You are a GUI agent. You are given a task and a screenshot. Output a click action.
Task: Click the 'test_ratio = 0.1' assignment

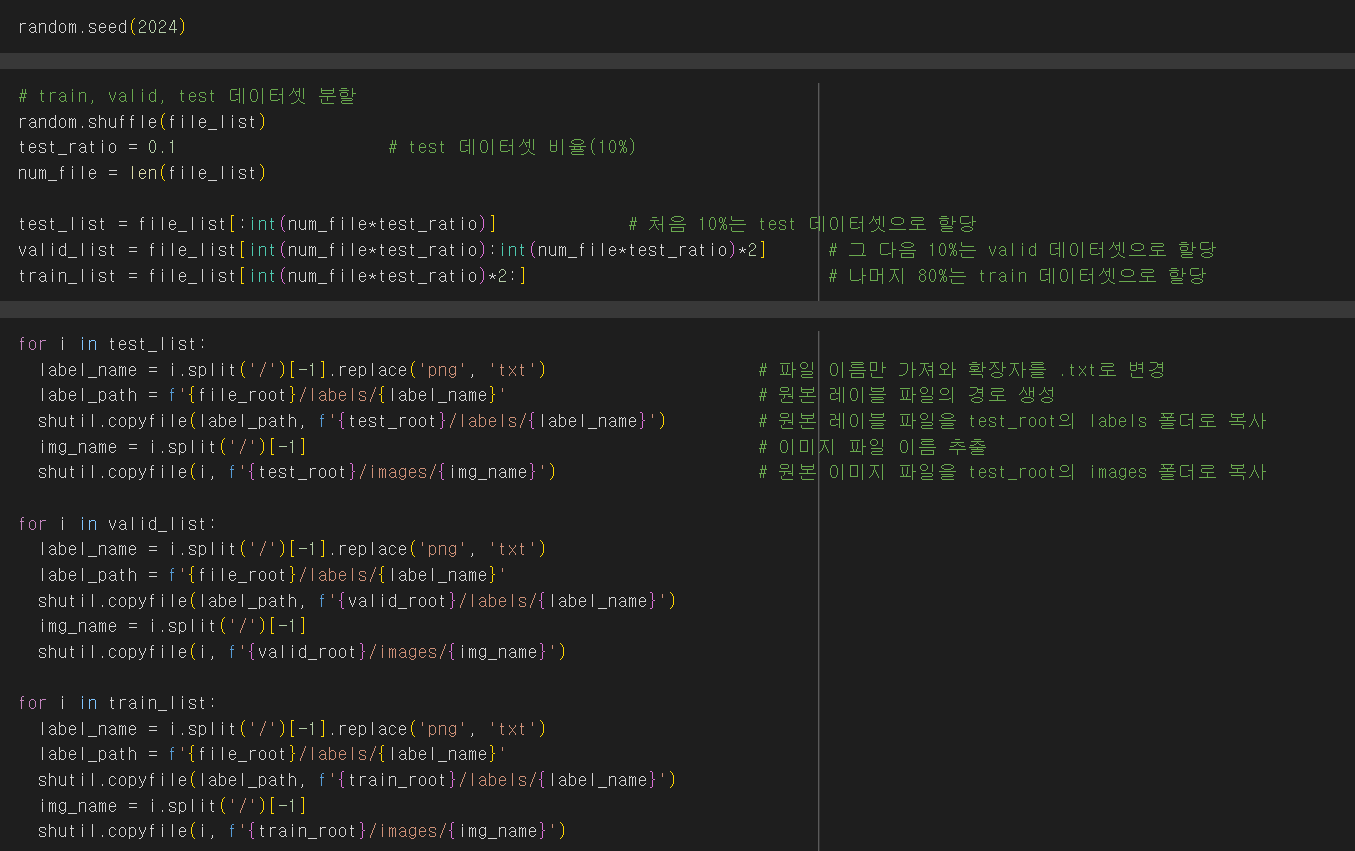pyautogui.click(x=97, y=147)
